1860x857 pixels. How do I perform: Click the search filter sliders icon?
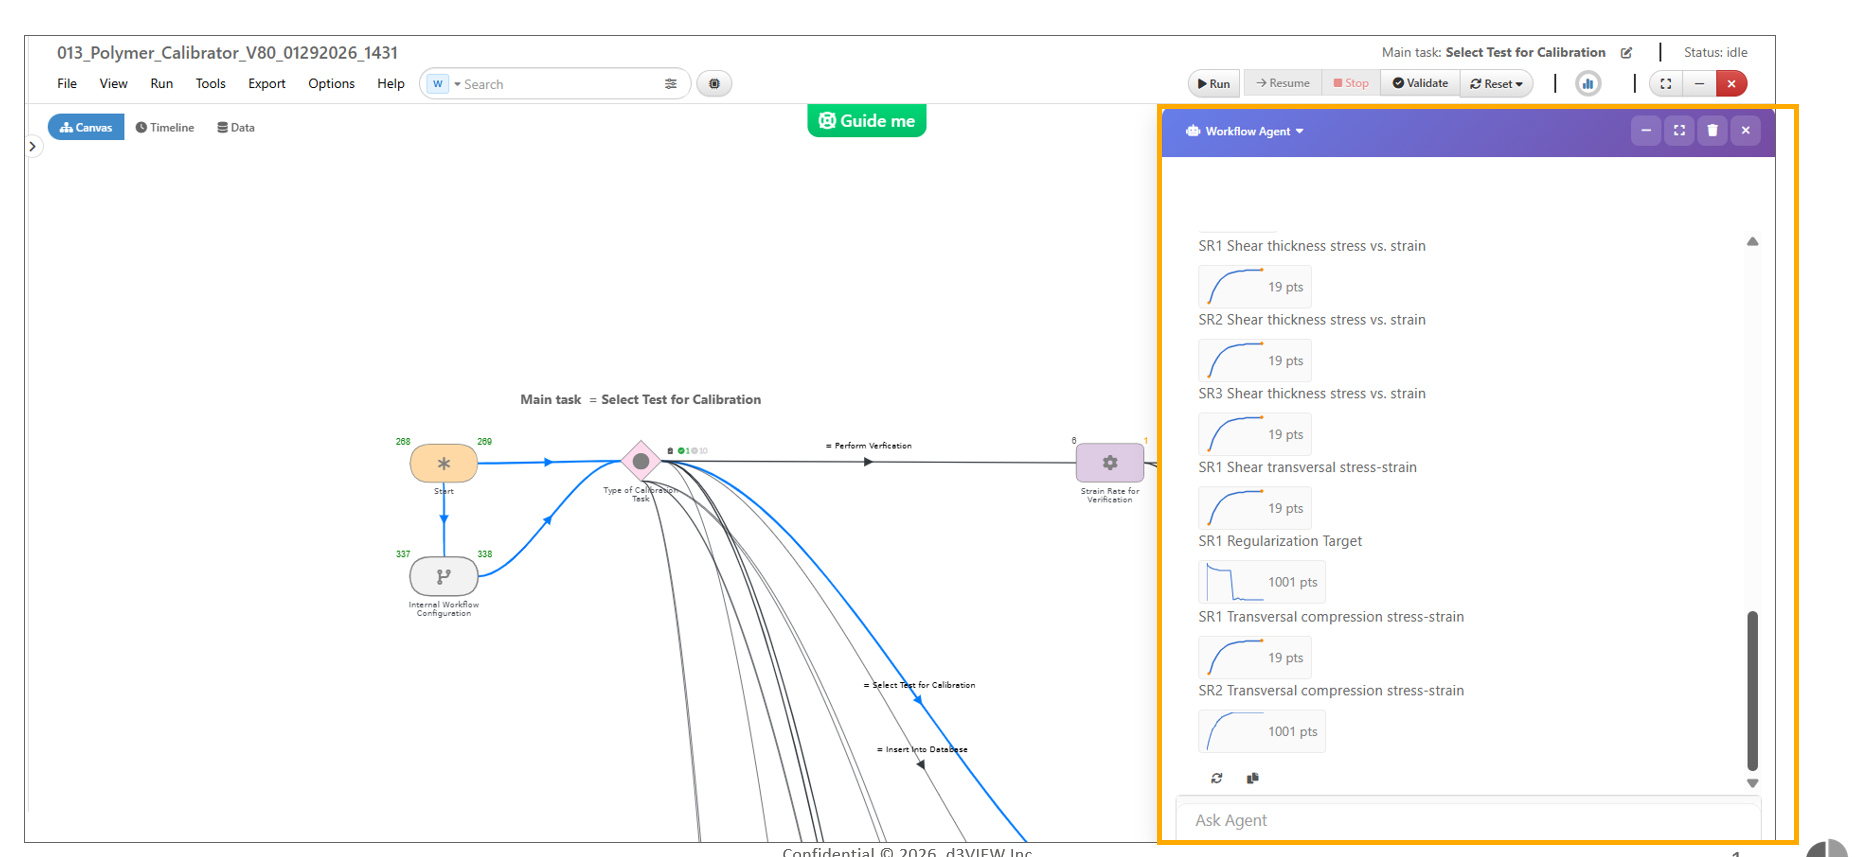(670, 84)
